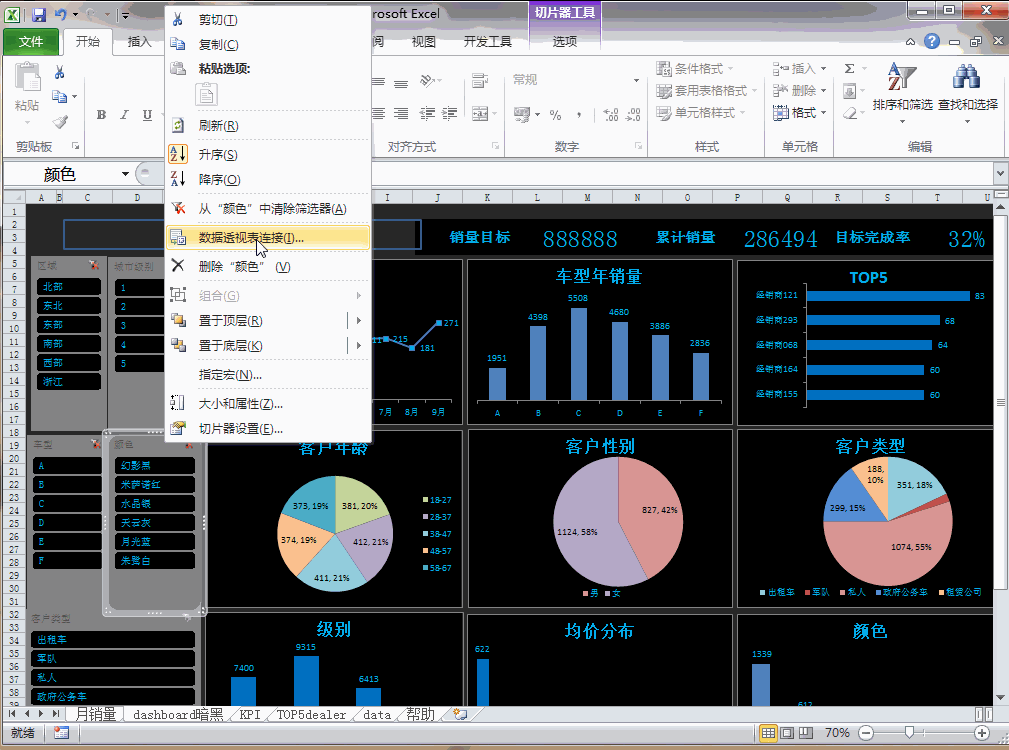Screen dimensions: 1009x750
Task: Open the 文件 tab
Action: pos(30,42)
